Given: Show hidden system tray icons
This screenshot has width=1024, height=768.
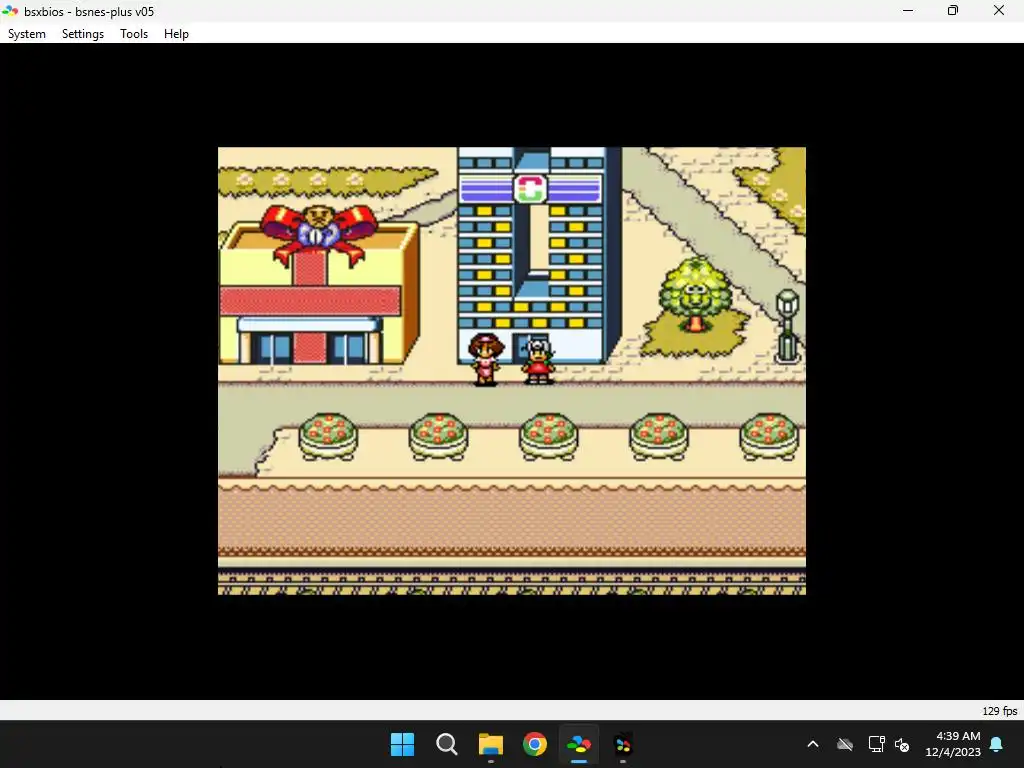Looking at the screenshot, I should [x=813, y=744].
